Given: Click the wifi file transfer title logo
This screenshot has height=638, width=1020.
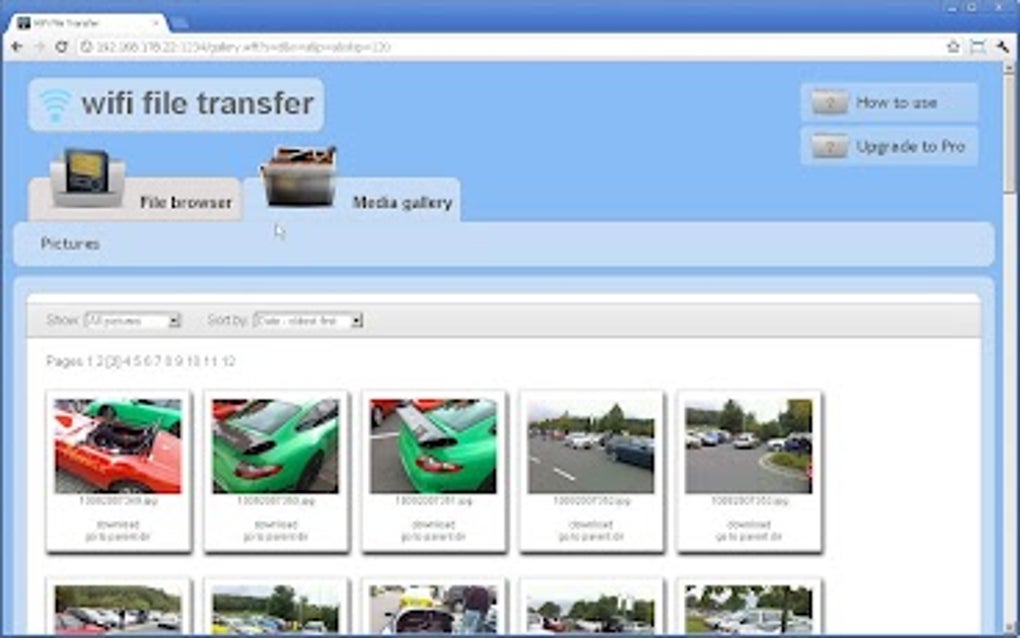Looking at the screenshot, I should point(176,105).
